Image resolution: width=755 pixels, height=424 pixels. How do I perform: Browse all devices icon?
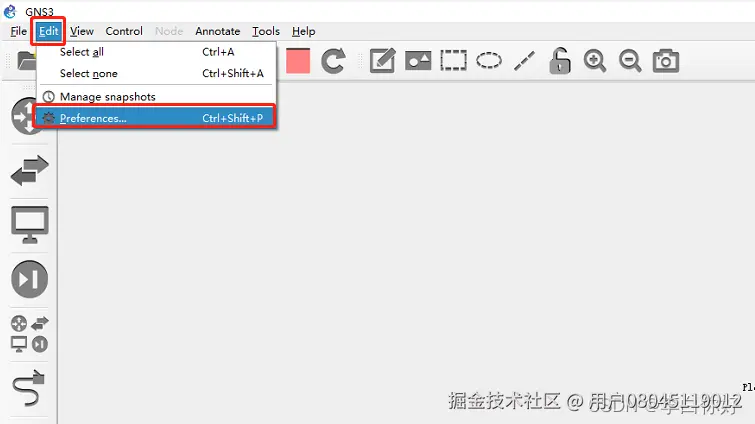tap(29, 334)
